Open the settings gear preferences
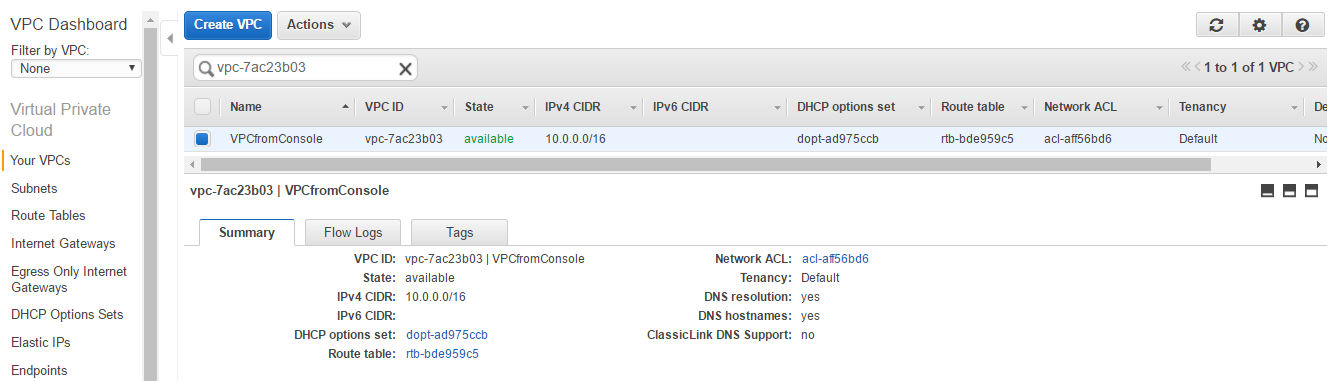This screenshot has height=381, width=1344. tap(1259, 26)
